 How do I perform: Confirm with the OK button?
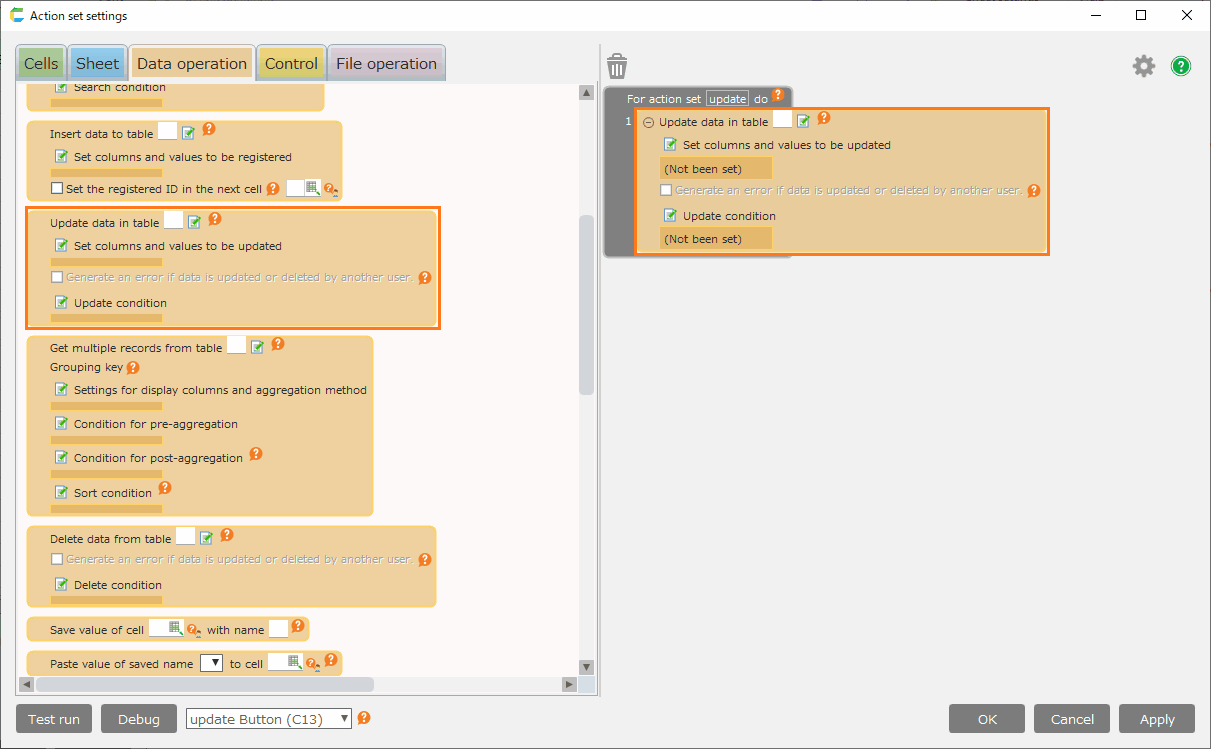(x=987, y=719)
